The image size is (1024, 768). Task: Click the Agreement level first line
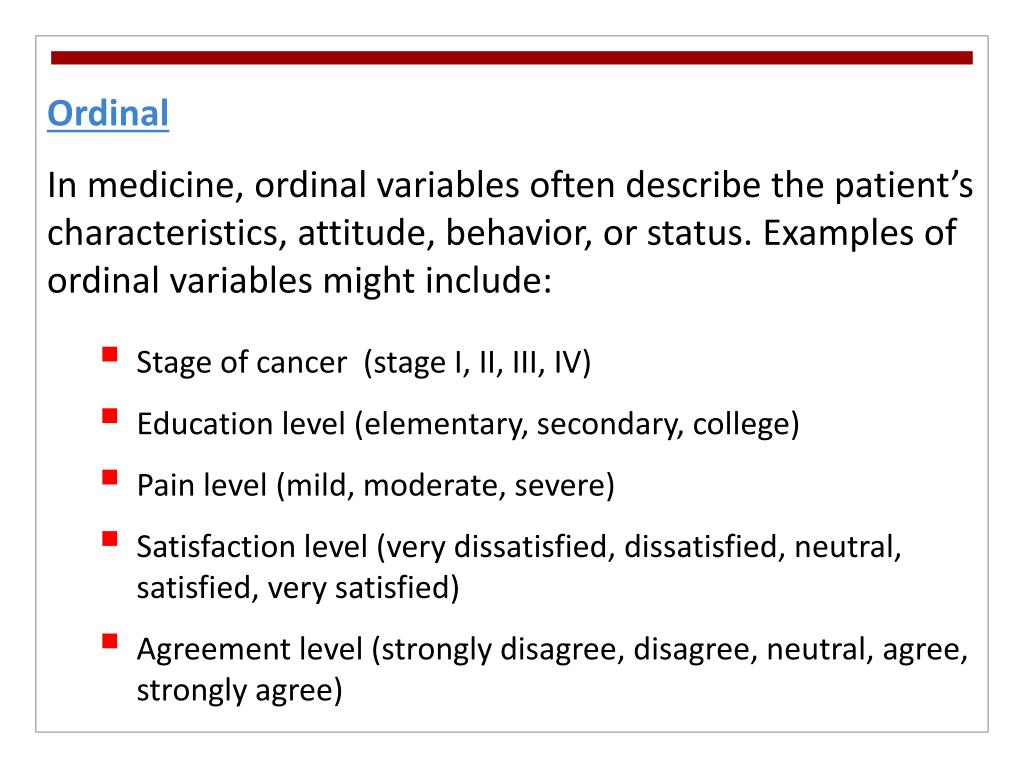click(552, 649)
